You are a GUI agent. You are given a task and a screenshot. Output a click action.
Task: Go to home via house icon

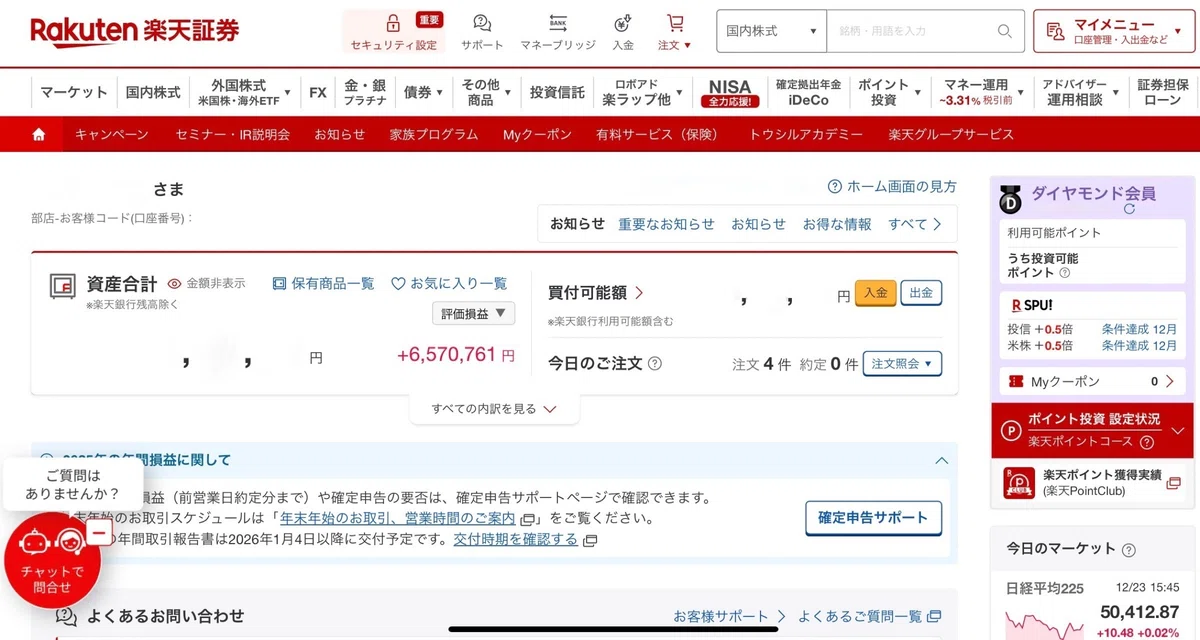[39, 134]
